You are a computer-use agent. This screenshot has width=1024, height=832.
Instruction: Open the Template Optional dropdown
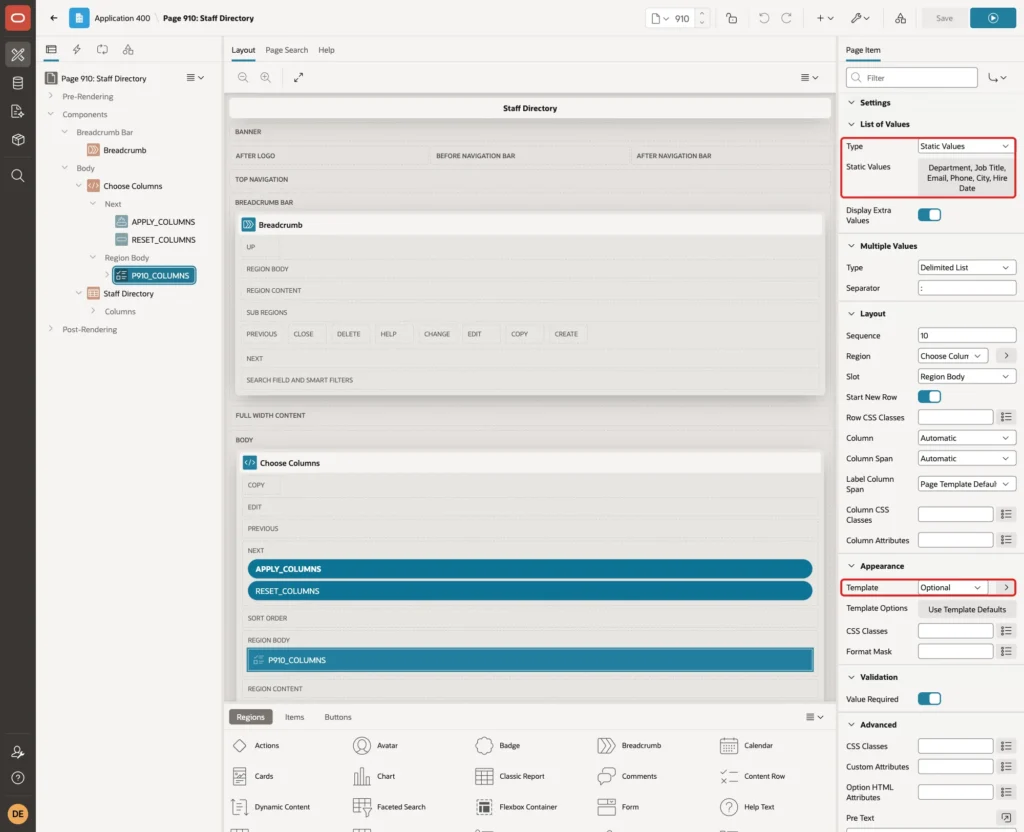(x=952, y=588)
